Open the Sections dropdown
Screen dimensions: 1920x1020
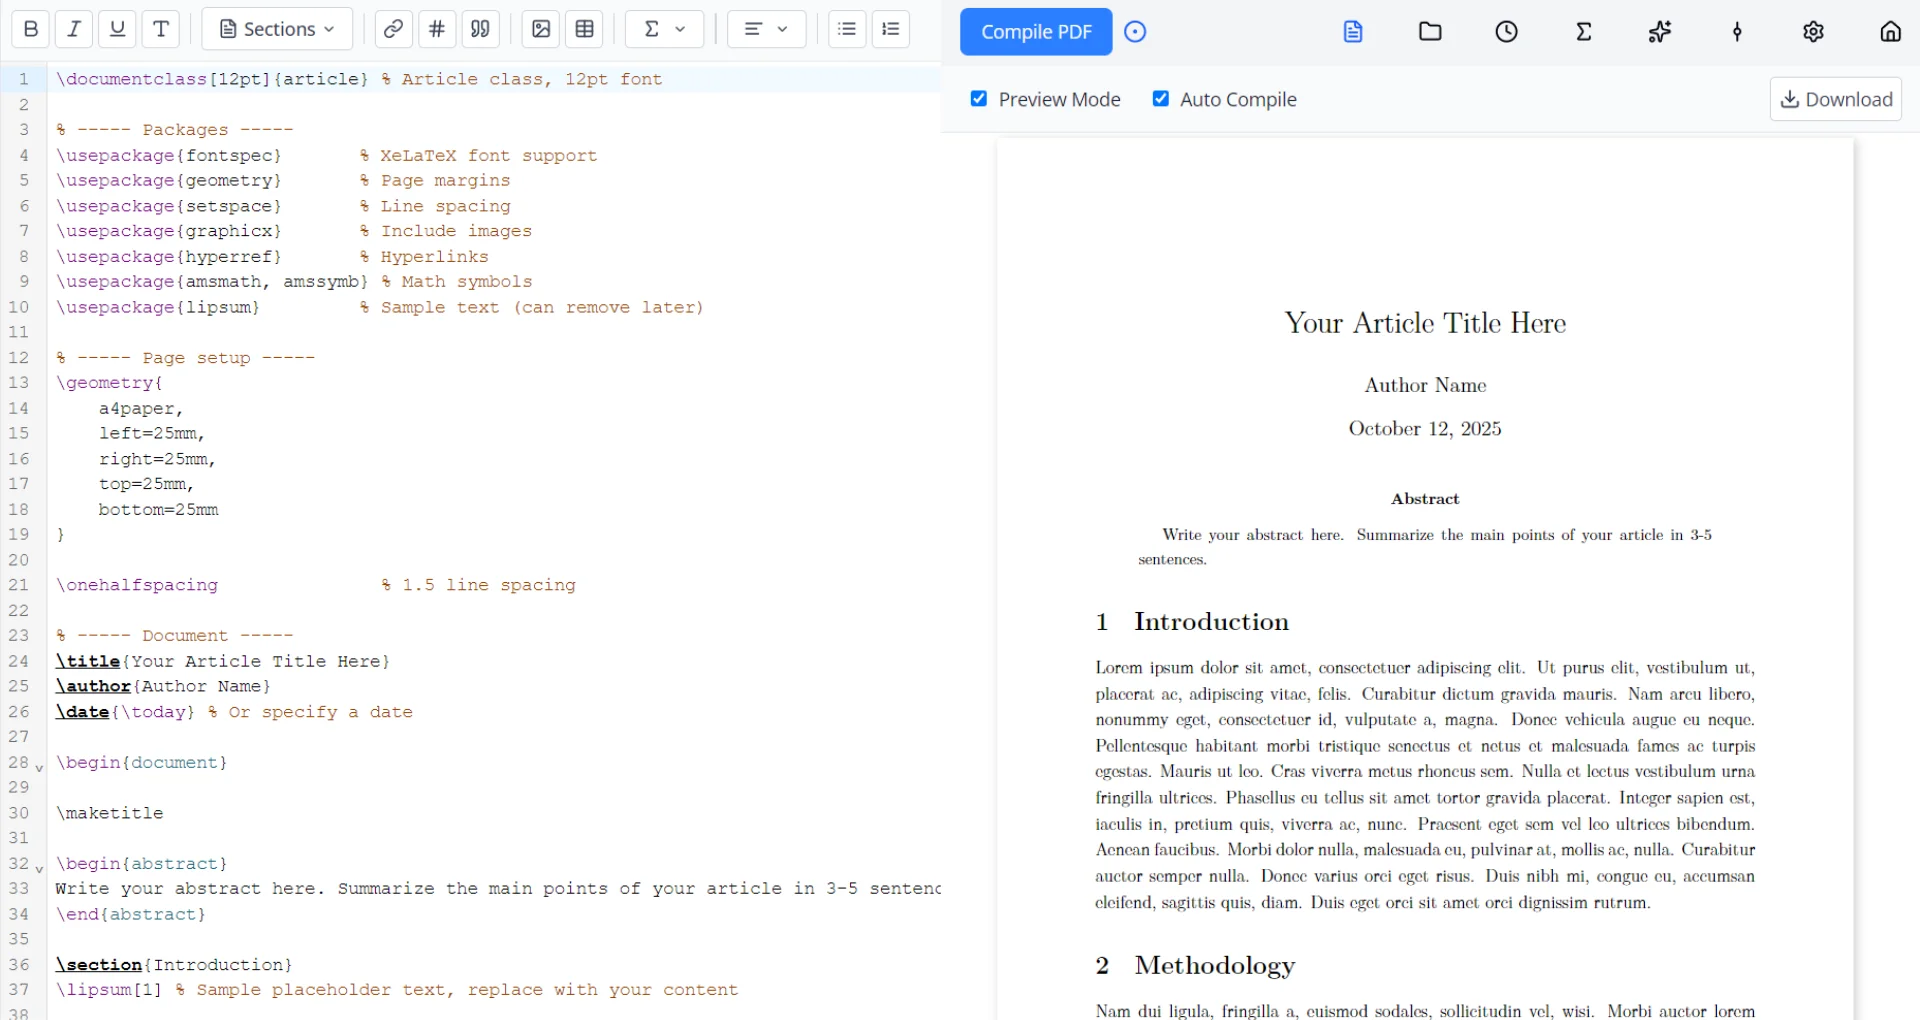coord(277,29)
